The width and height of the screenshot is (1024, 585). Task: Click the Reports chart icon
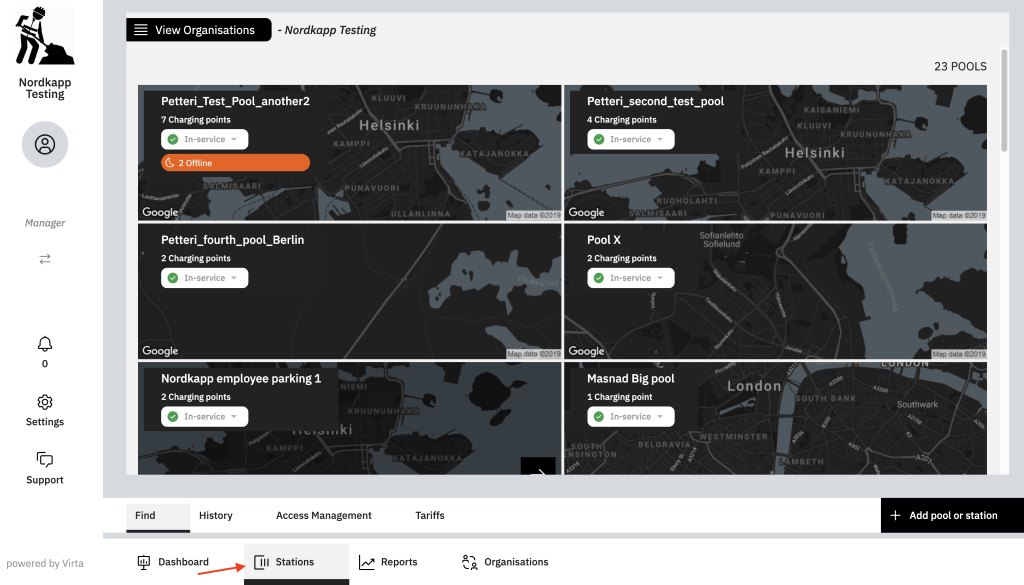[367, 562]
